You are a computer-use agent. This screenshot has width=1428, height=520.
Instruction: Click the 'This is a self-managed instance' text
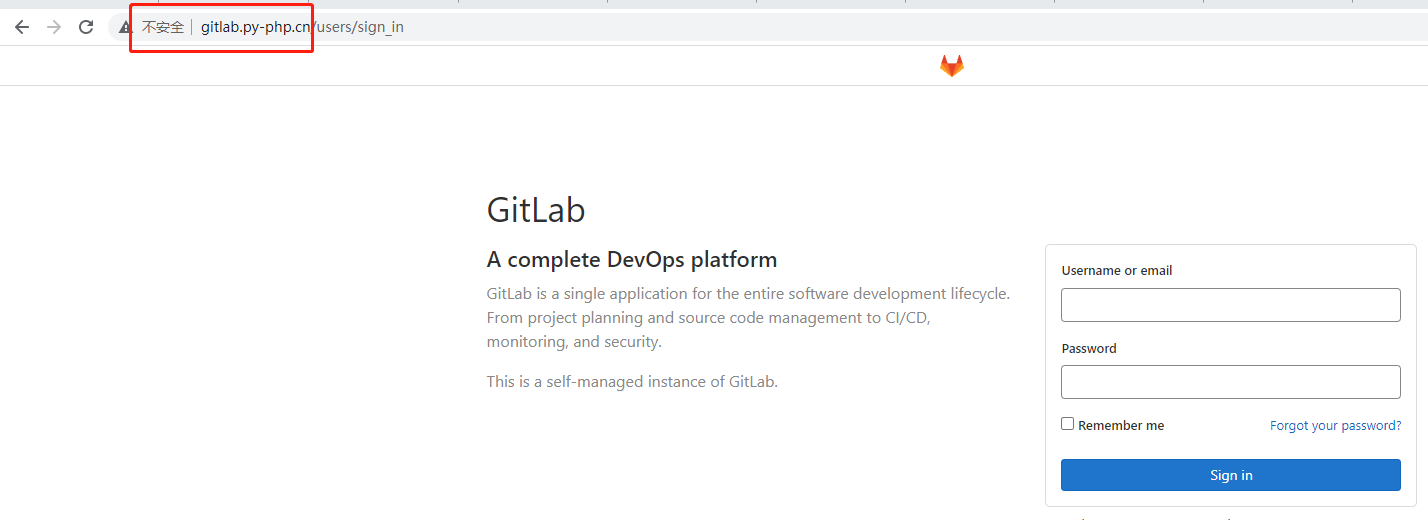(632, 381)
